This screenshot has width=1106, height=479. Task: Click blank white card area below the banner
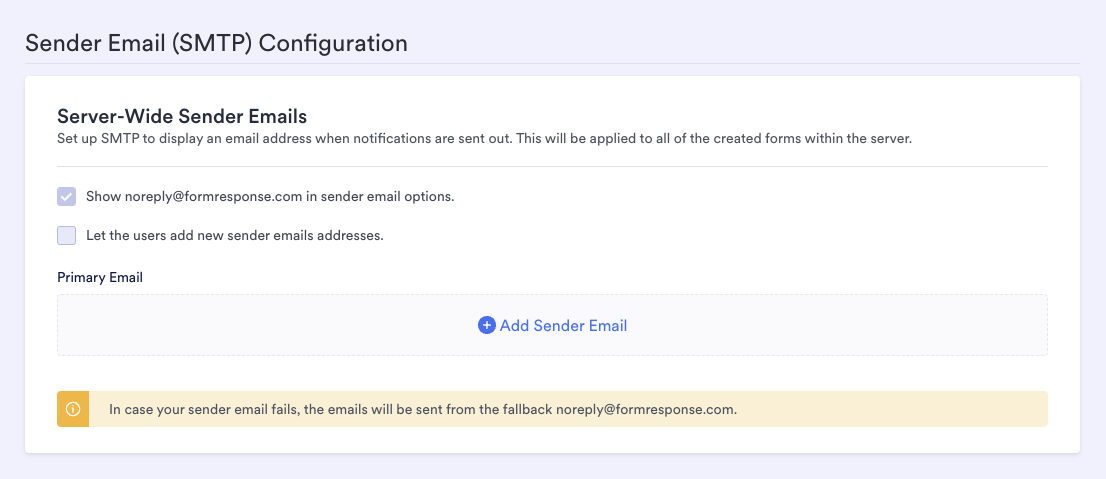click(552, 440)
